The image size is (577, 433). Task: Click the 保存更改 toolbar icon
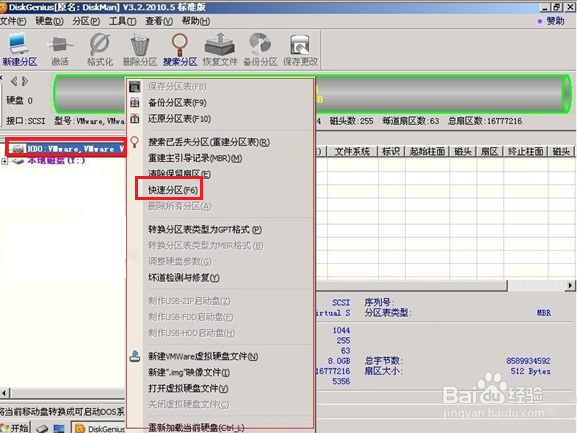(x=300, y=49)
